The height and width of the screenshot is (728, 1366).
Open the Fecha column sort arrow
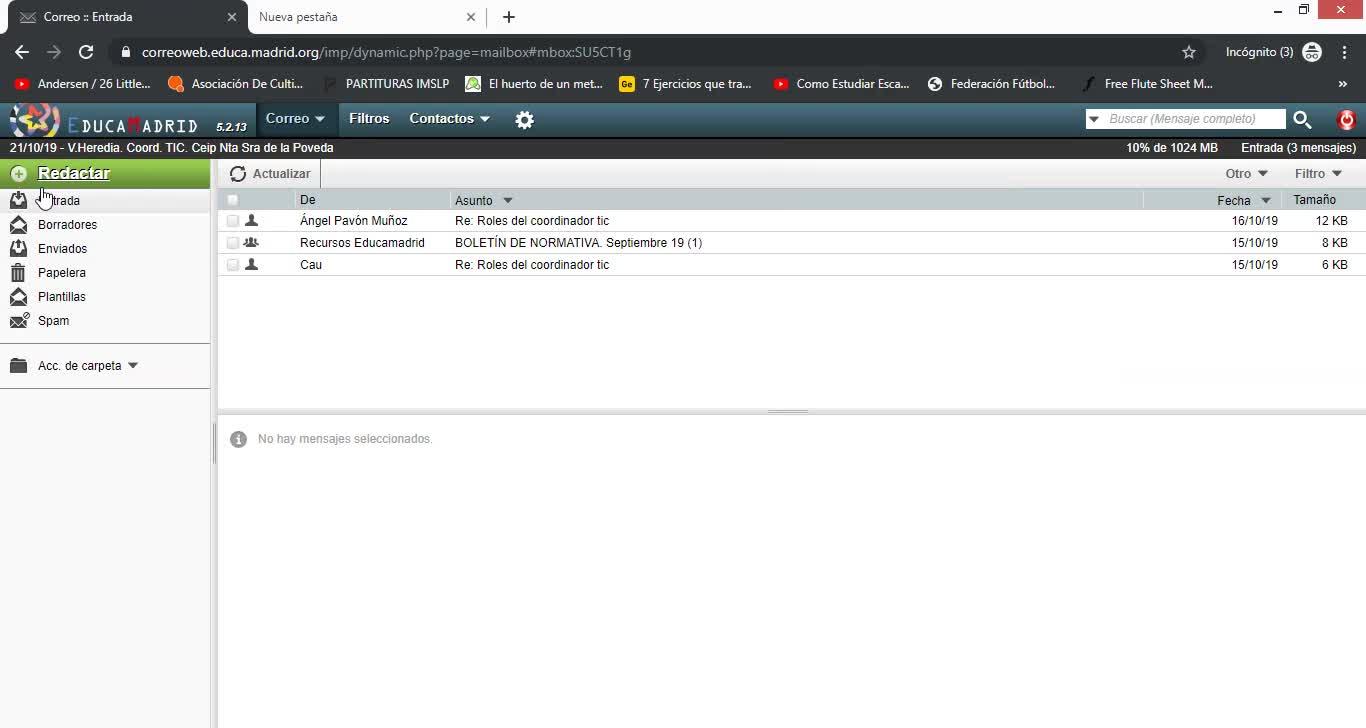coord(1266,201)
